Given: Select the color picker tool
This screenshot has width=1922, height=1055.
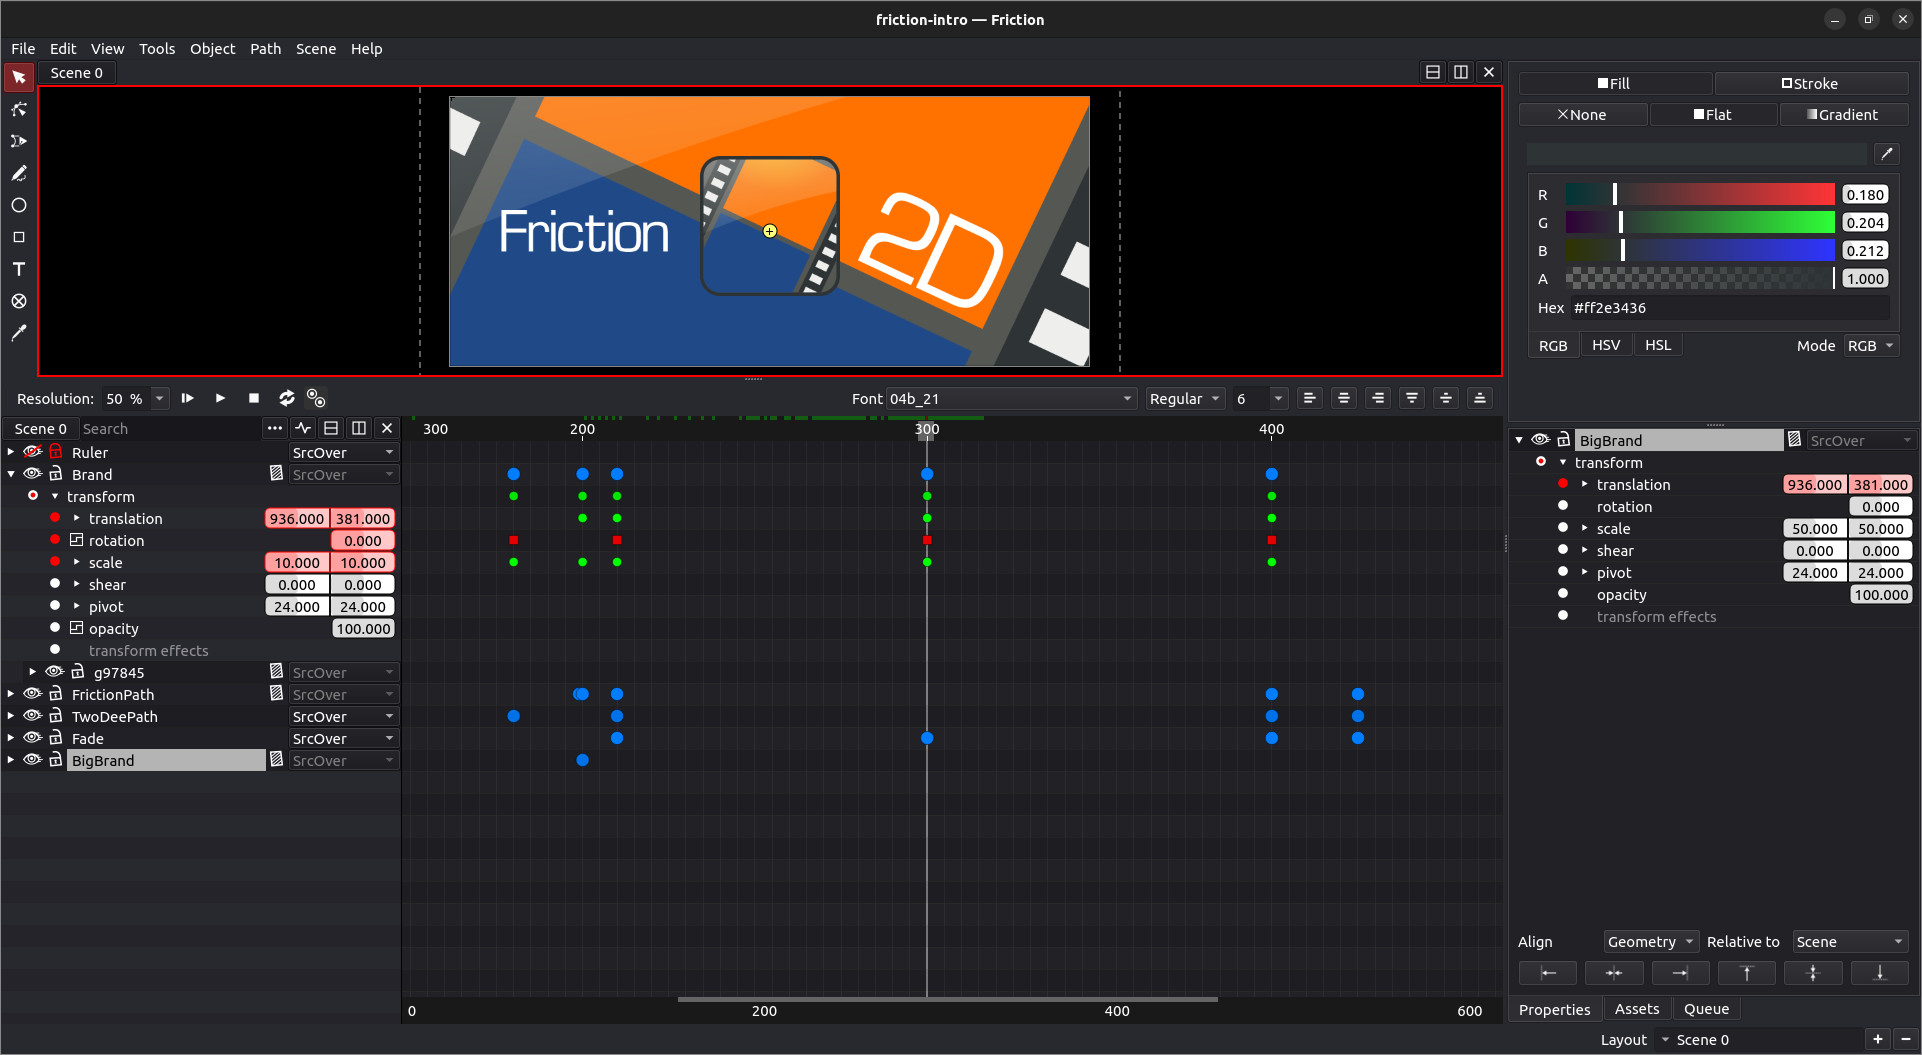Looking at the screenshot, I should click(19, 333).
